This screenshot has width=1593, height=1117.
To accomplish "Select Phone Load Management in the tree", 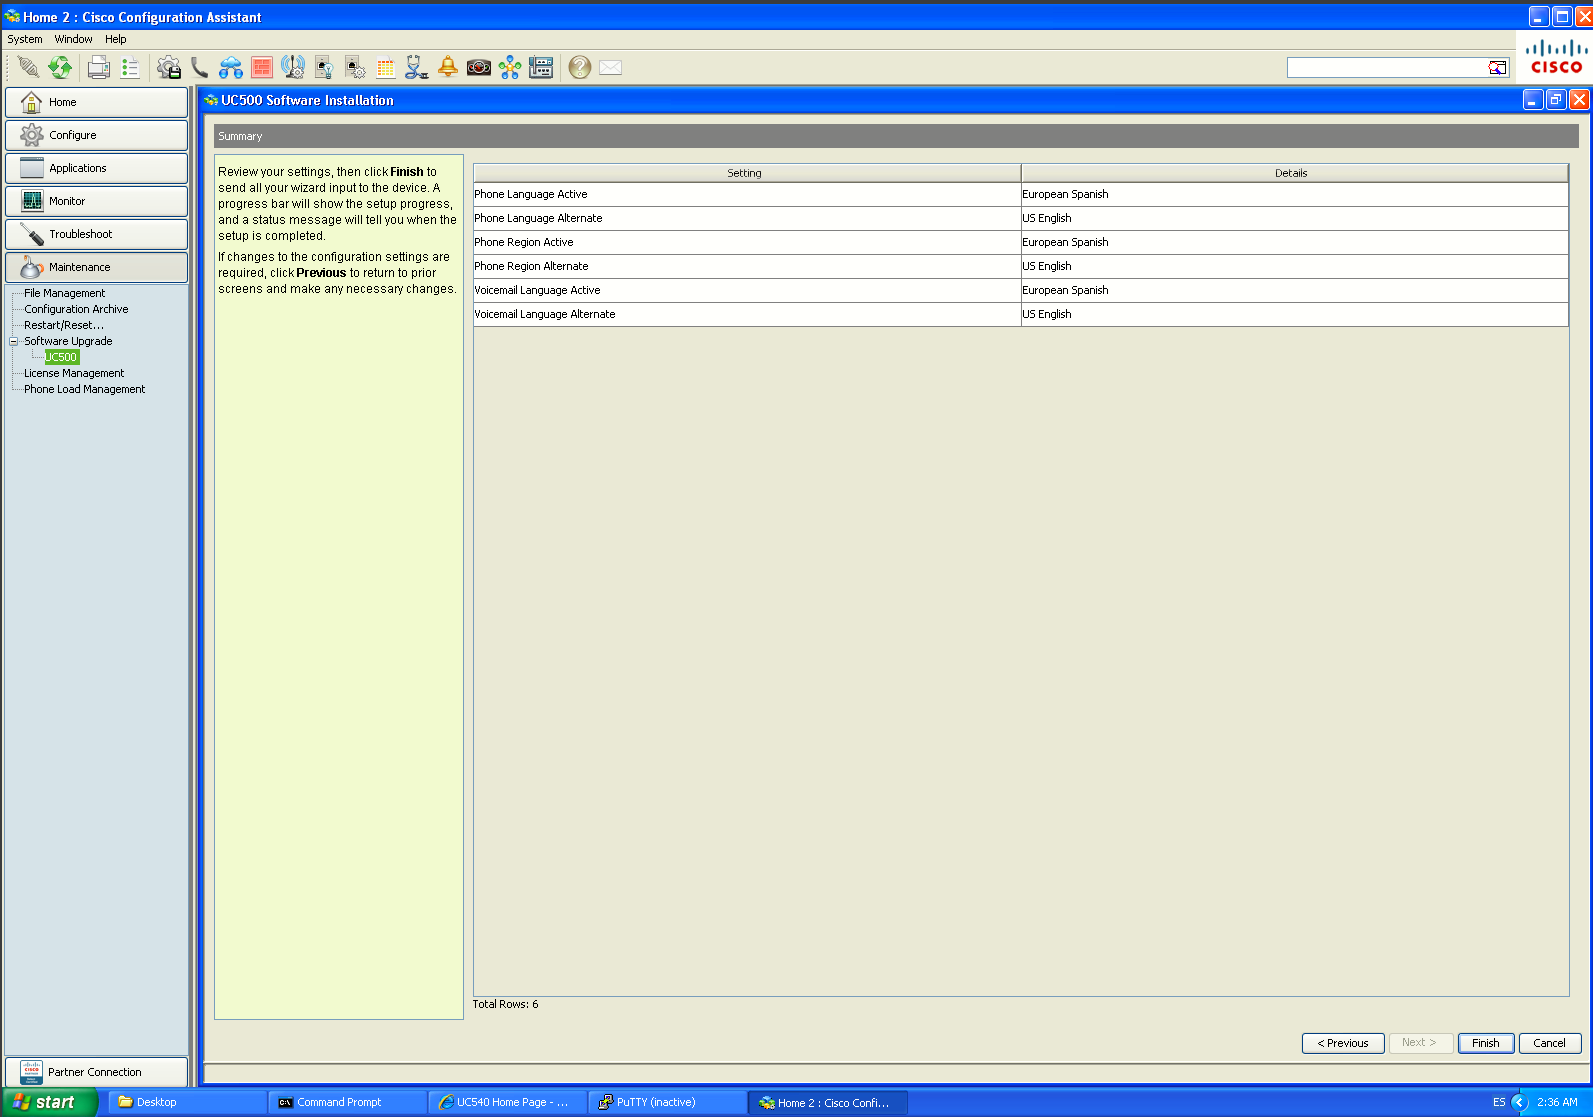I will click(x=84, y=389).
